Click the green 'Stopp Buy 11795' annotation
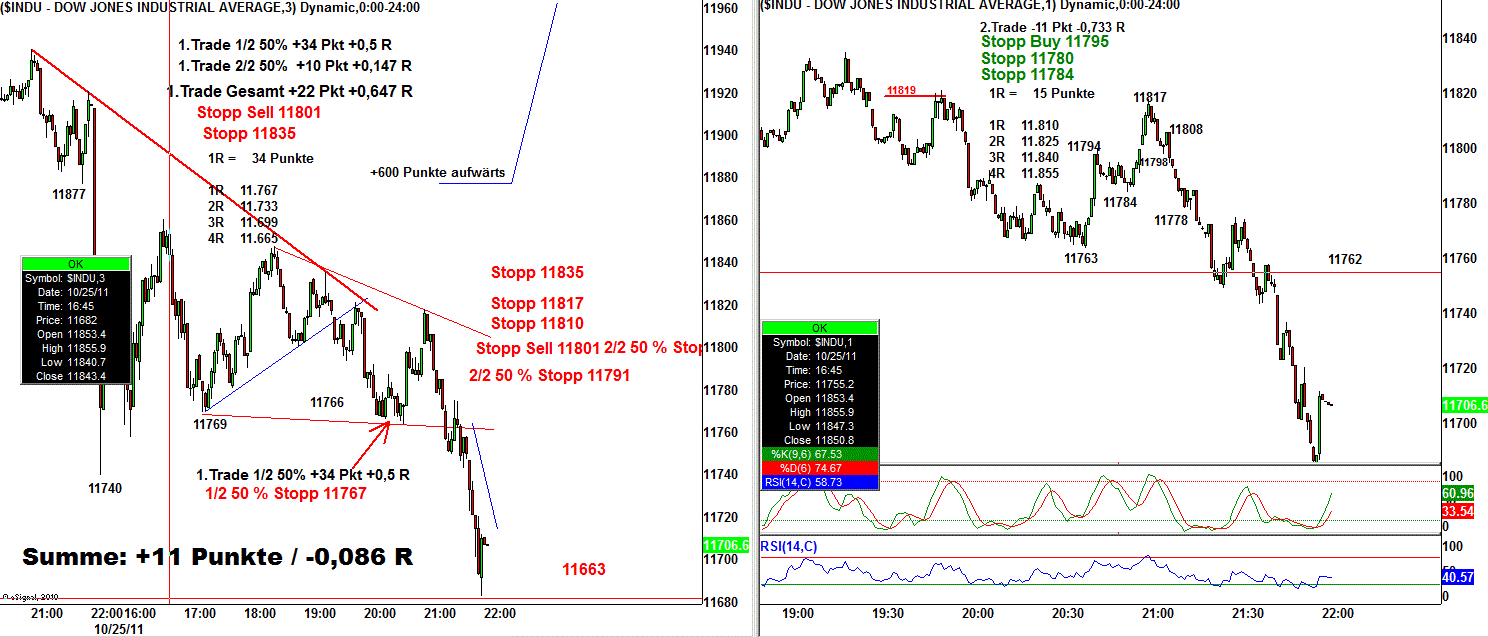 1045,42
